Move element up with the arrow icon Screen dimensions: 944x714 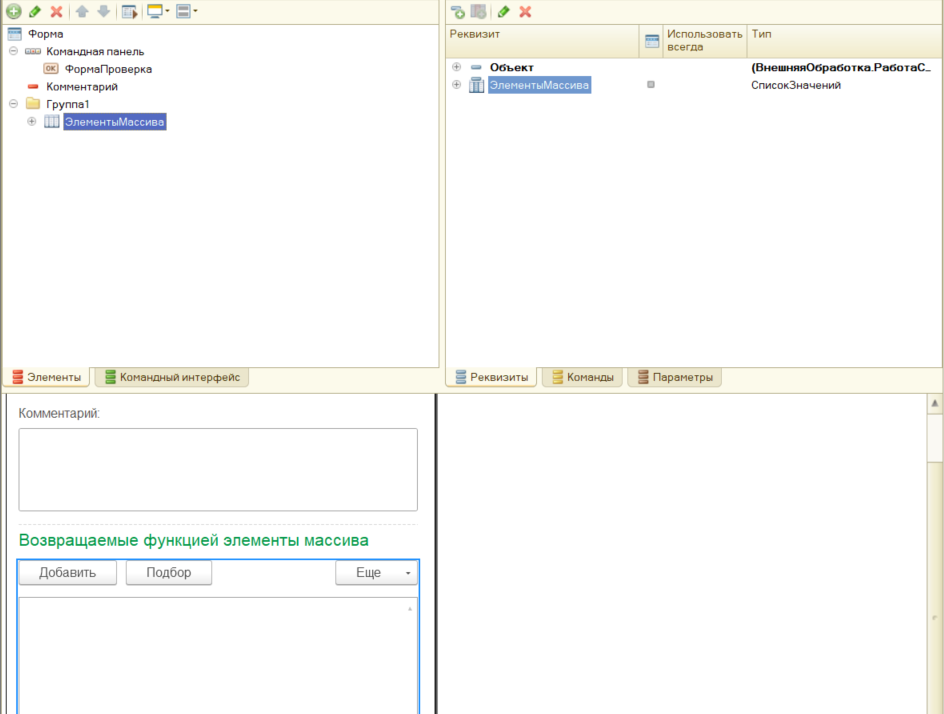[x=83, y=11]
